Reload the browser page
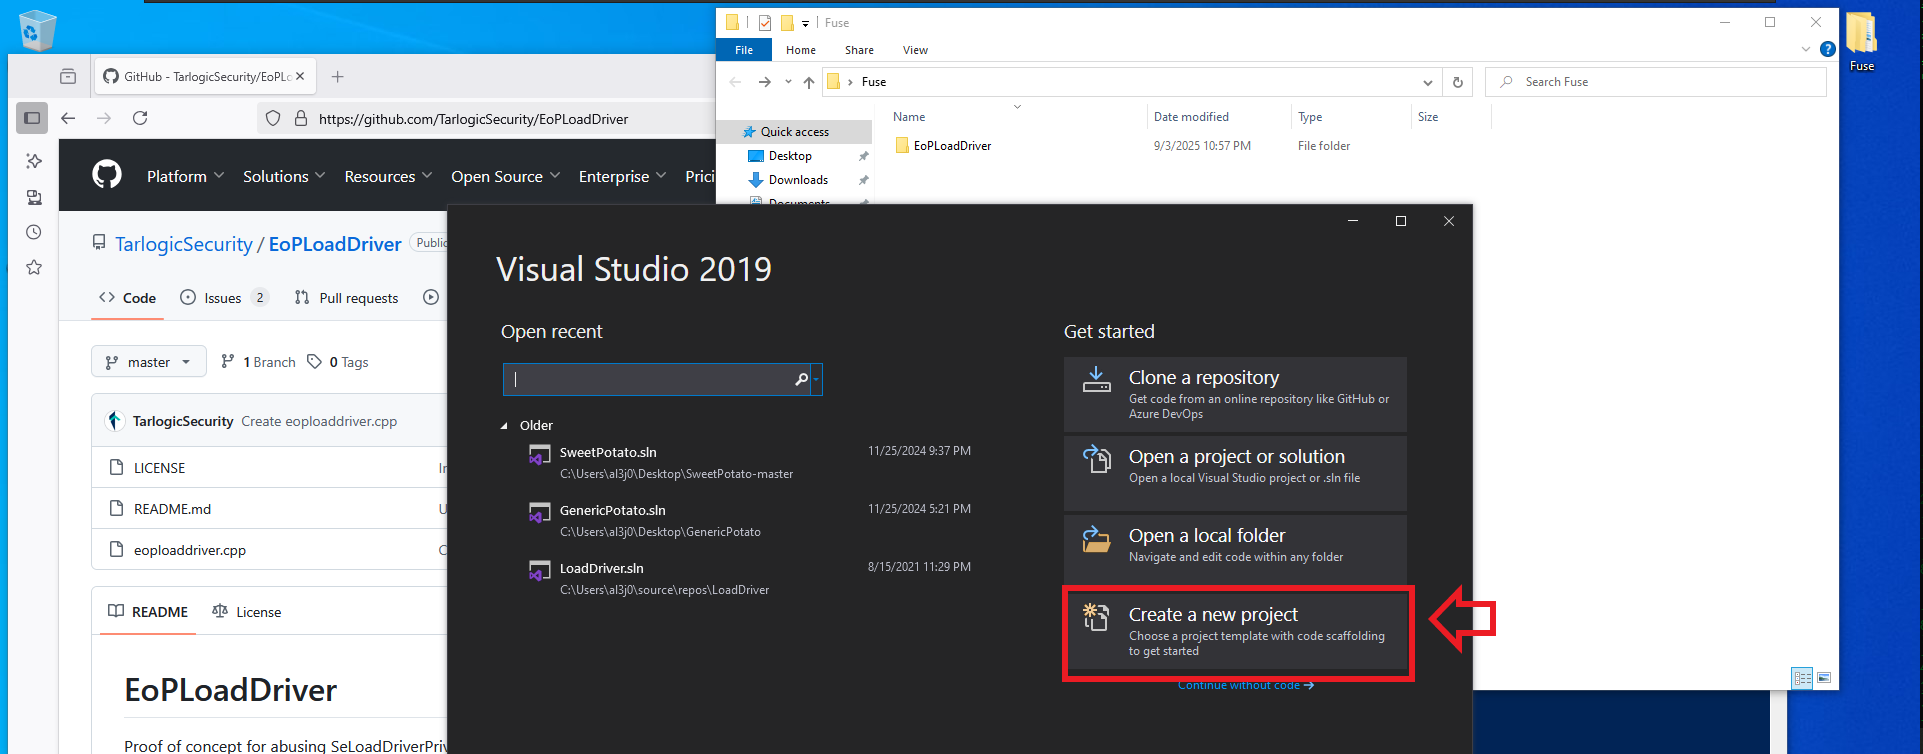 140,118
